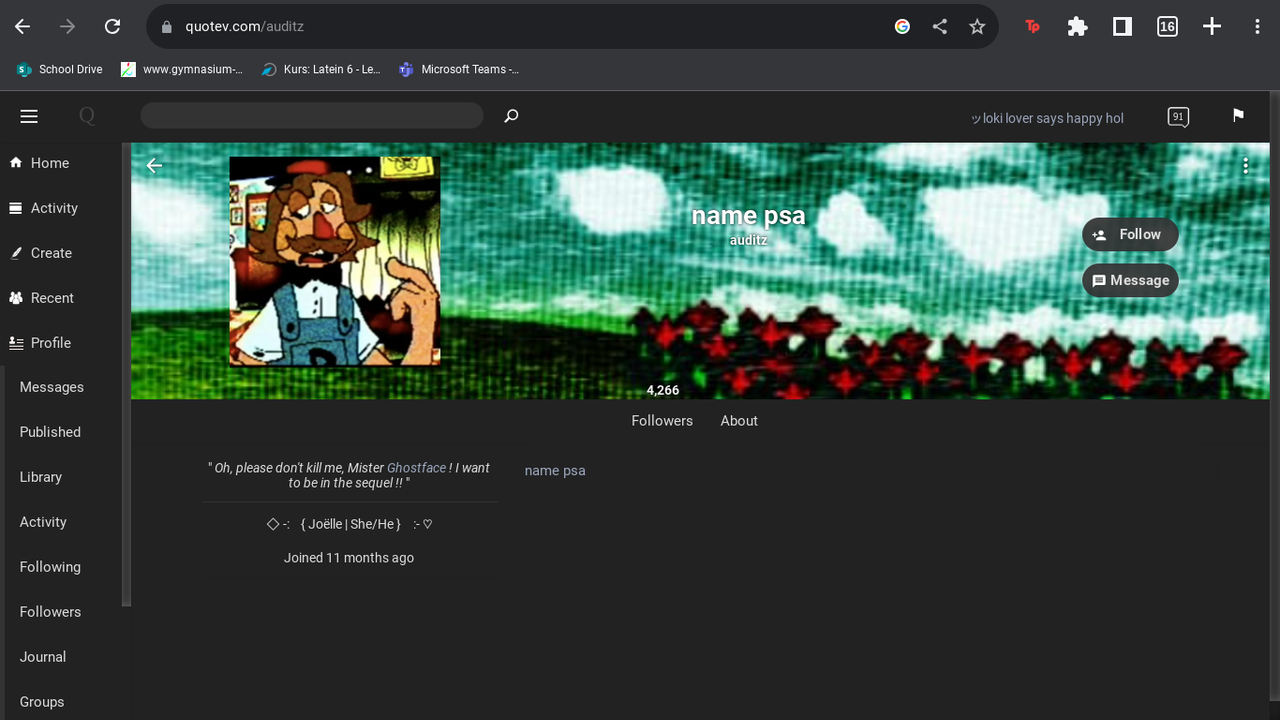Click the Quotev search field
The width and height of the screenshot is (1280, 720).
(x=312, y=116)
